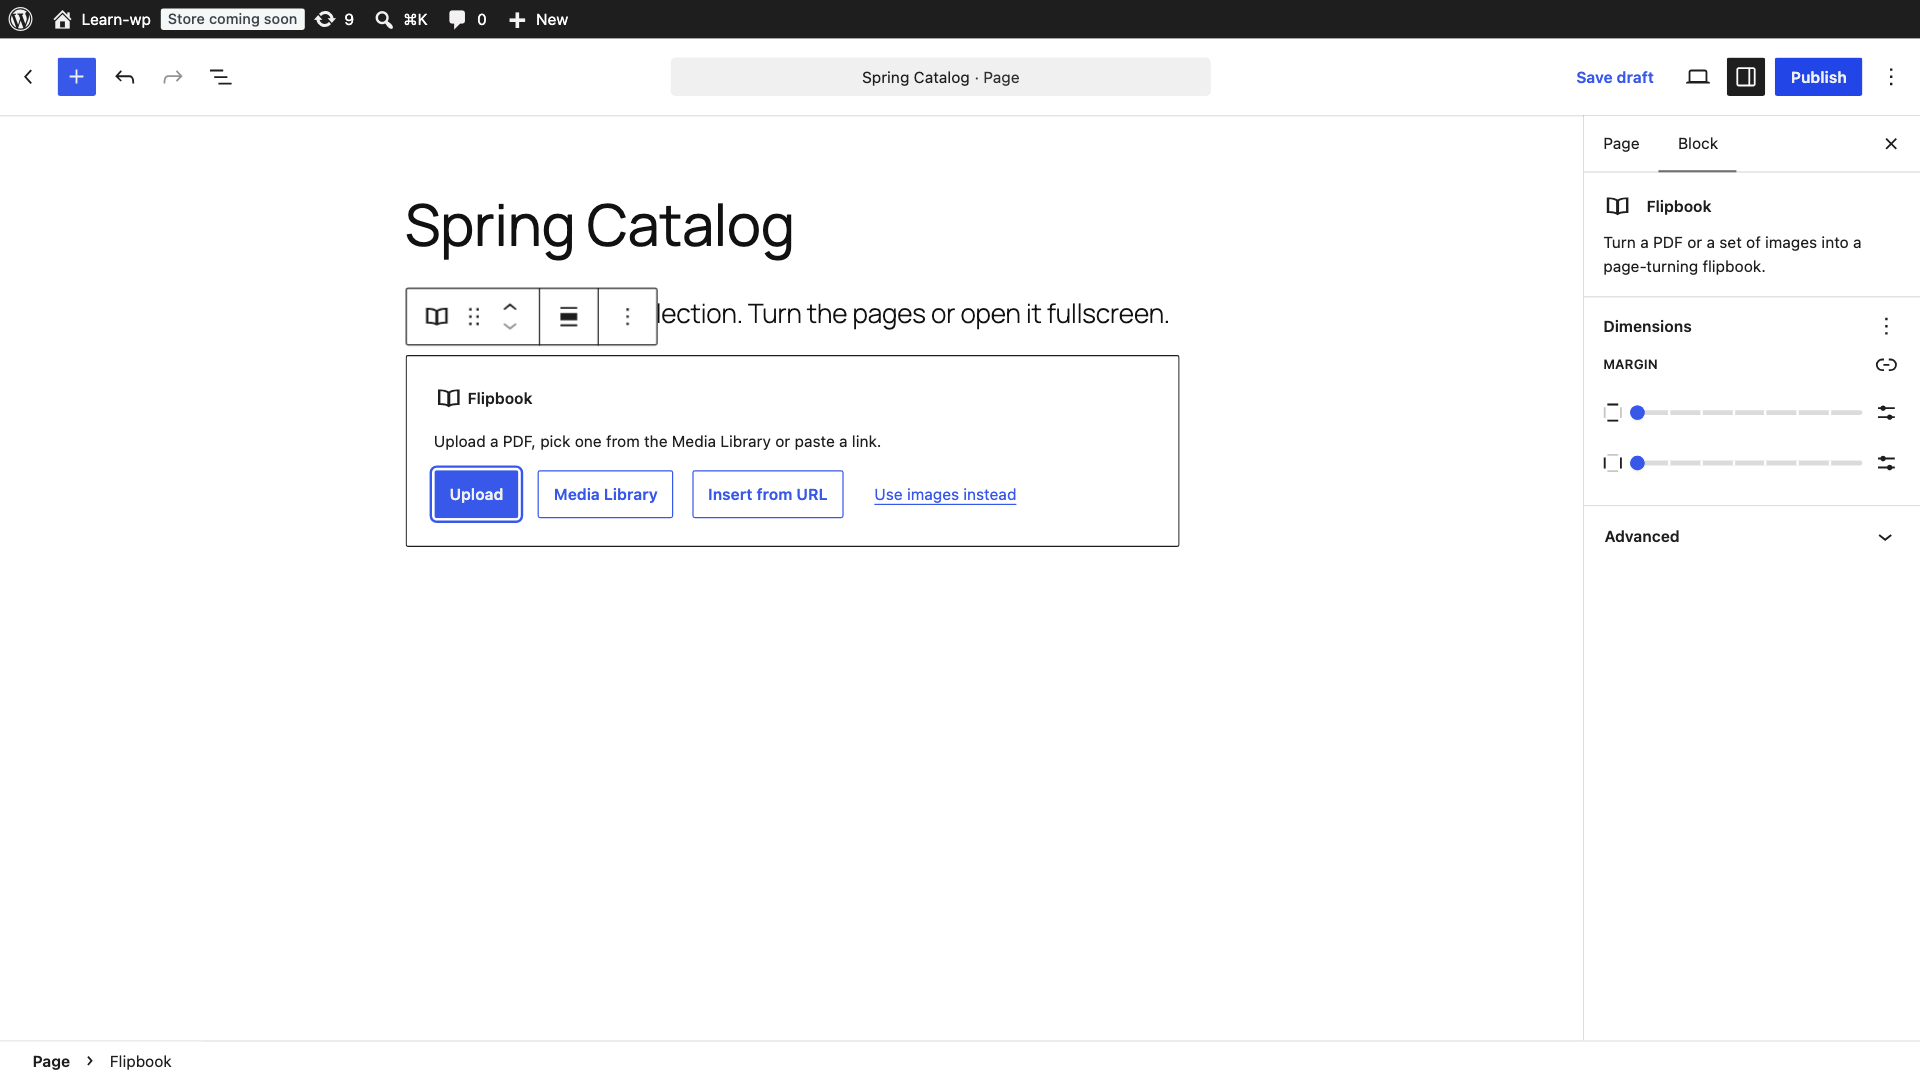
Task: Select Page in the bottom breadcrumb
Action: [x=51, y=1061]
